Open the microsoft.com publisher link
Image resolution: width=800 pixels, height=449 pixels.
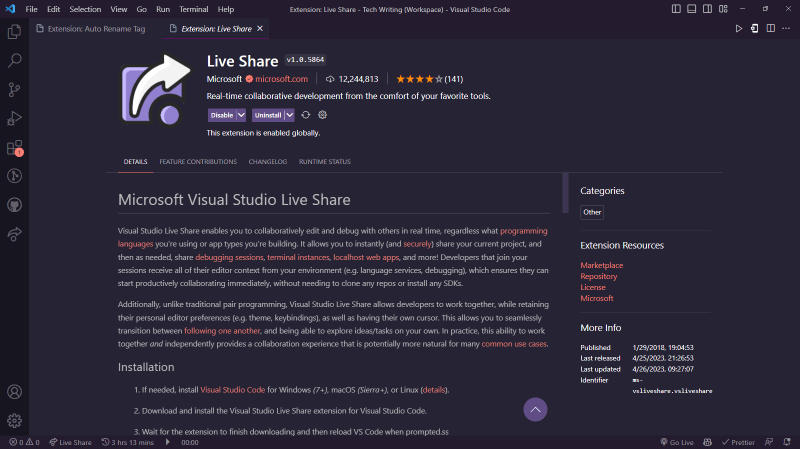coord(281,79)
